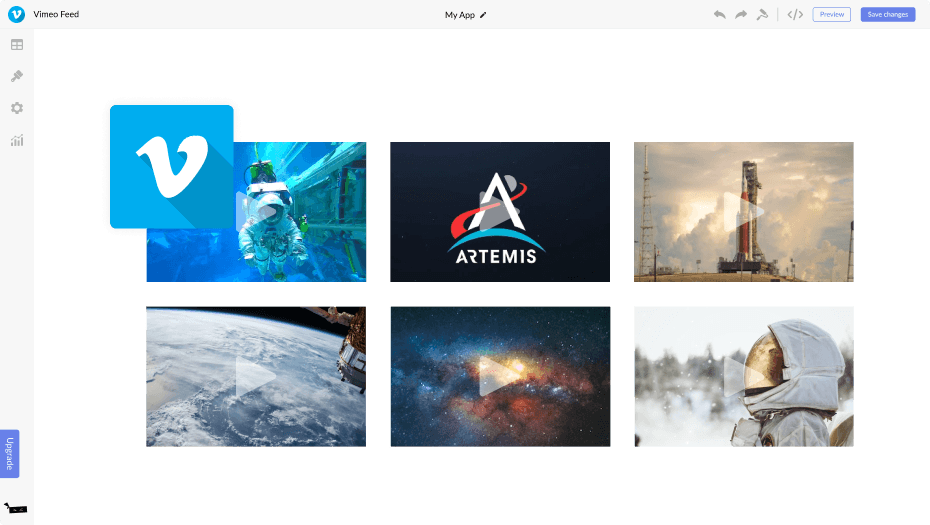
Task: Click the small logo at sidebar bottom
Action: coord(15,508)
